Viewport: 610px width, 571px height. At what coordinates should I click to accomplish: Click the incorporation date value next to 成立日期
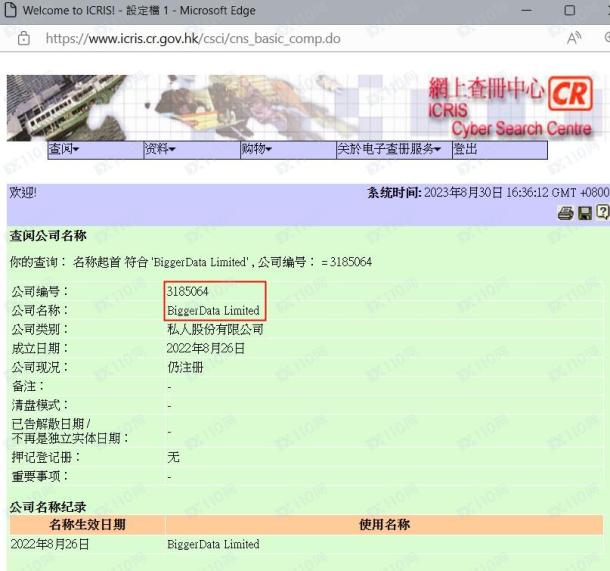click(x=205, y=348)
